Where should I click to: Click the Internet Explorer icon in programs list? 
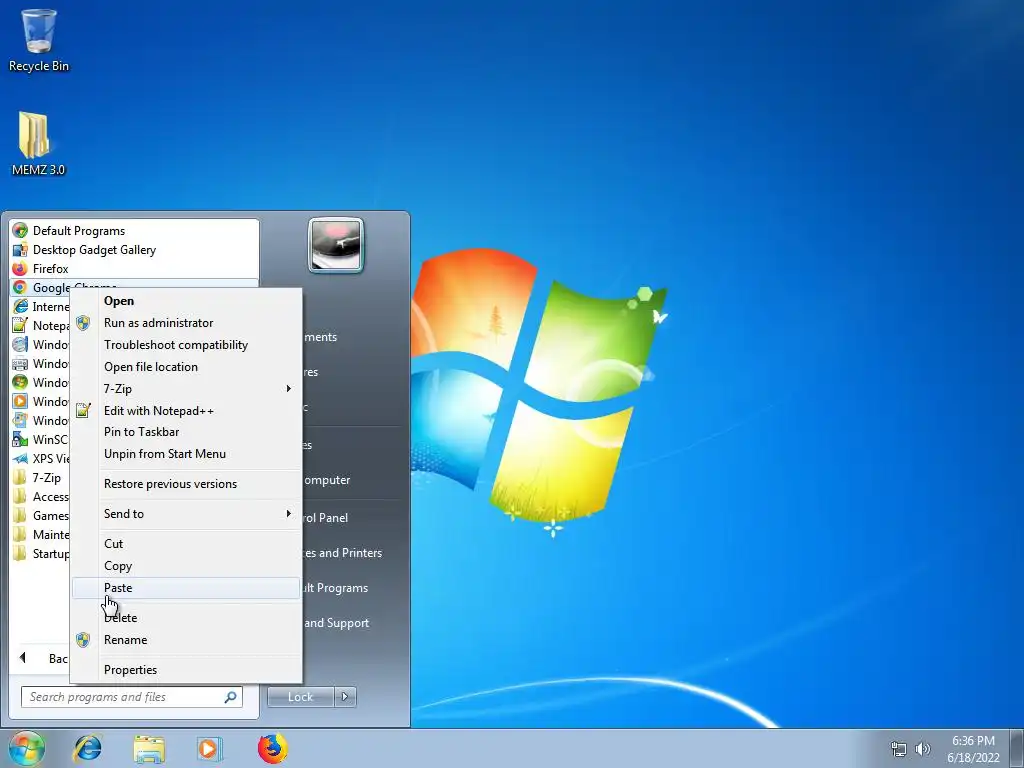(20, 306)
